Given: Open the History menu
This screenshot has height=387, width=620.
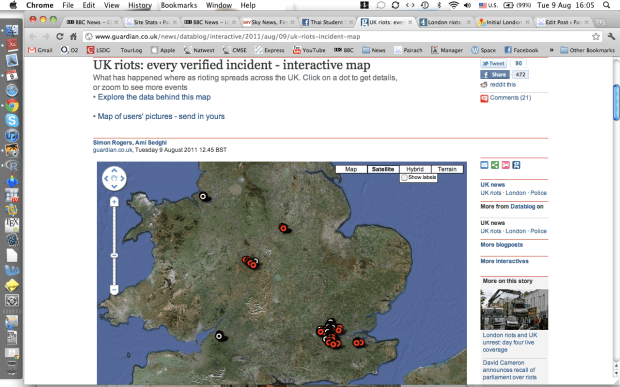Looking at the screenshot, I should click(x=140, y=5).
